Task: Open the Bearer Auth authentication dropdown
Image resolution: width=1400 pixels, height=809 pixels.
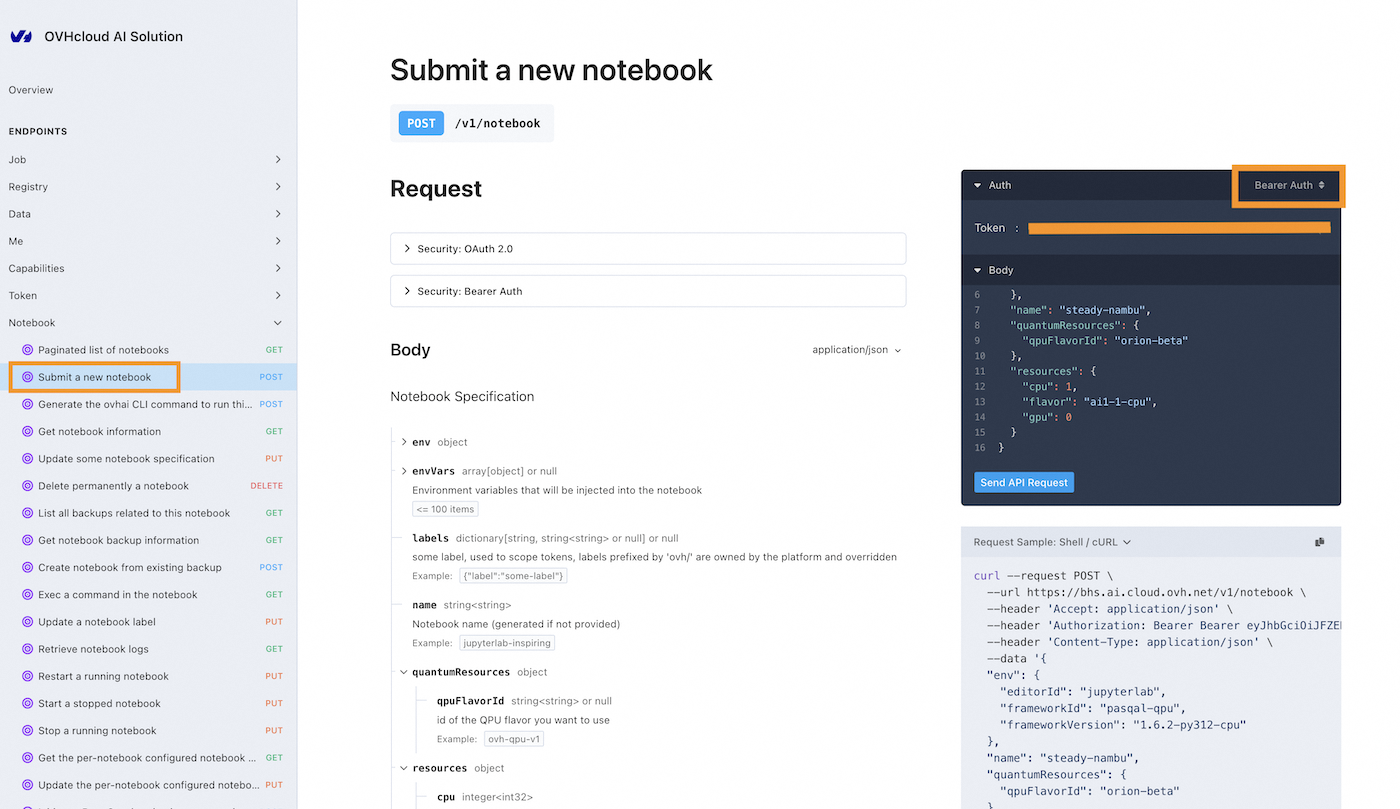Action: (1288, 185)
